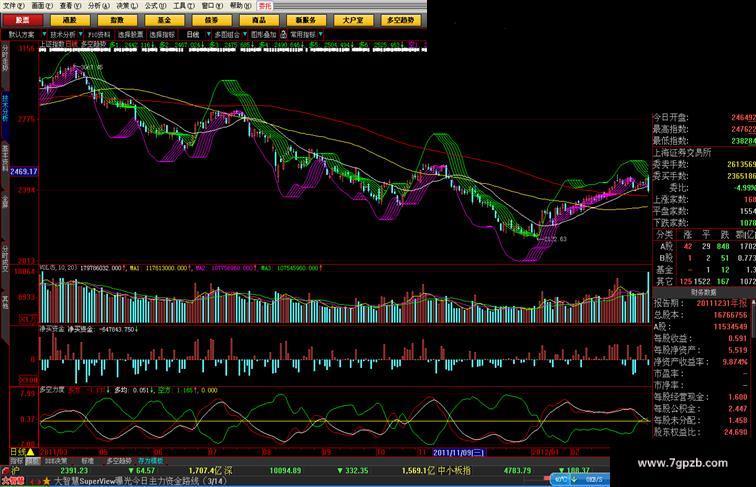Click the B股 row in category table
The height and width of the screenshot is (487, 756).
[x=704, y=258]
